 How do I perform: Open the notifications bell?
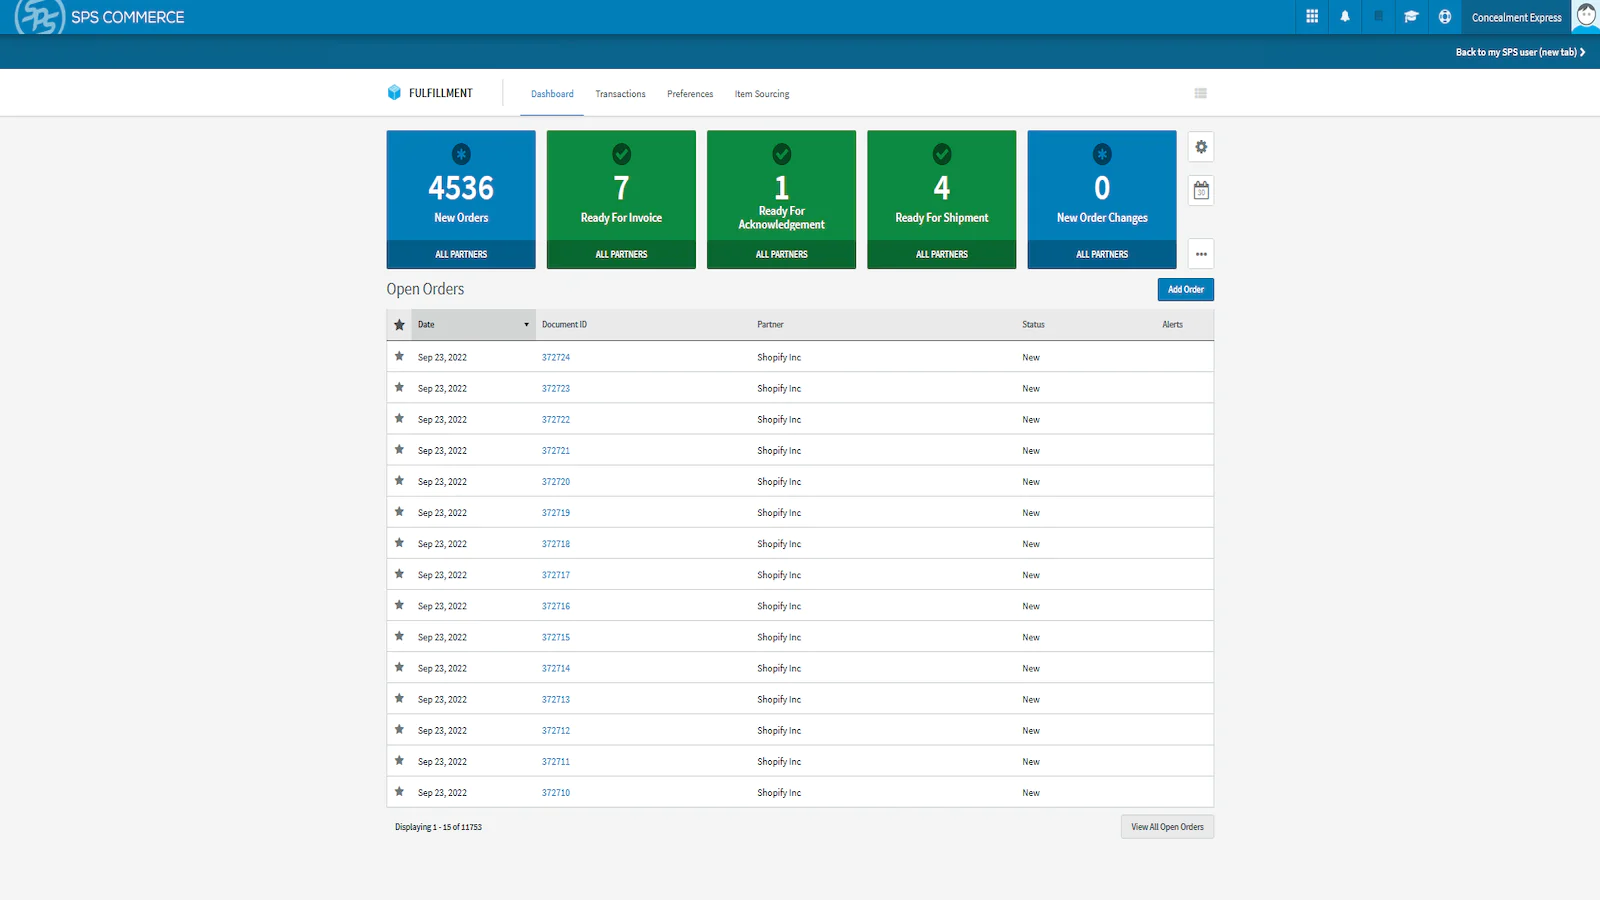click(1345, 17)
